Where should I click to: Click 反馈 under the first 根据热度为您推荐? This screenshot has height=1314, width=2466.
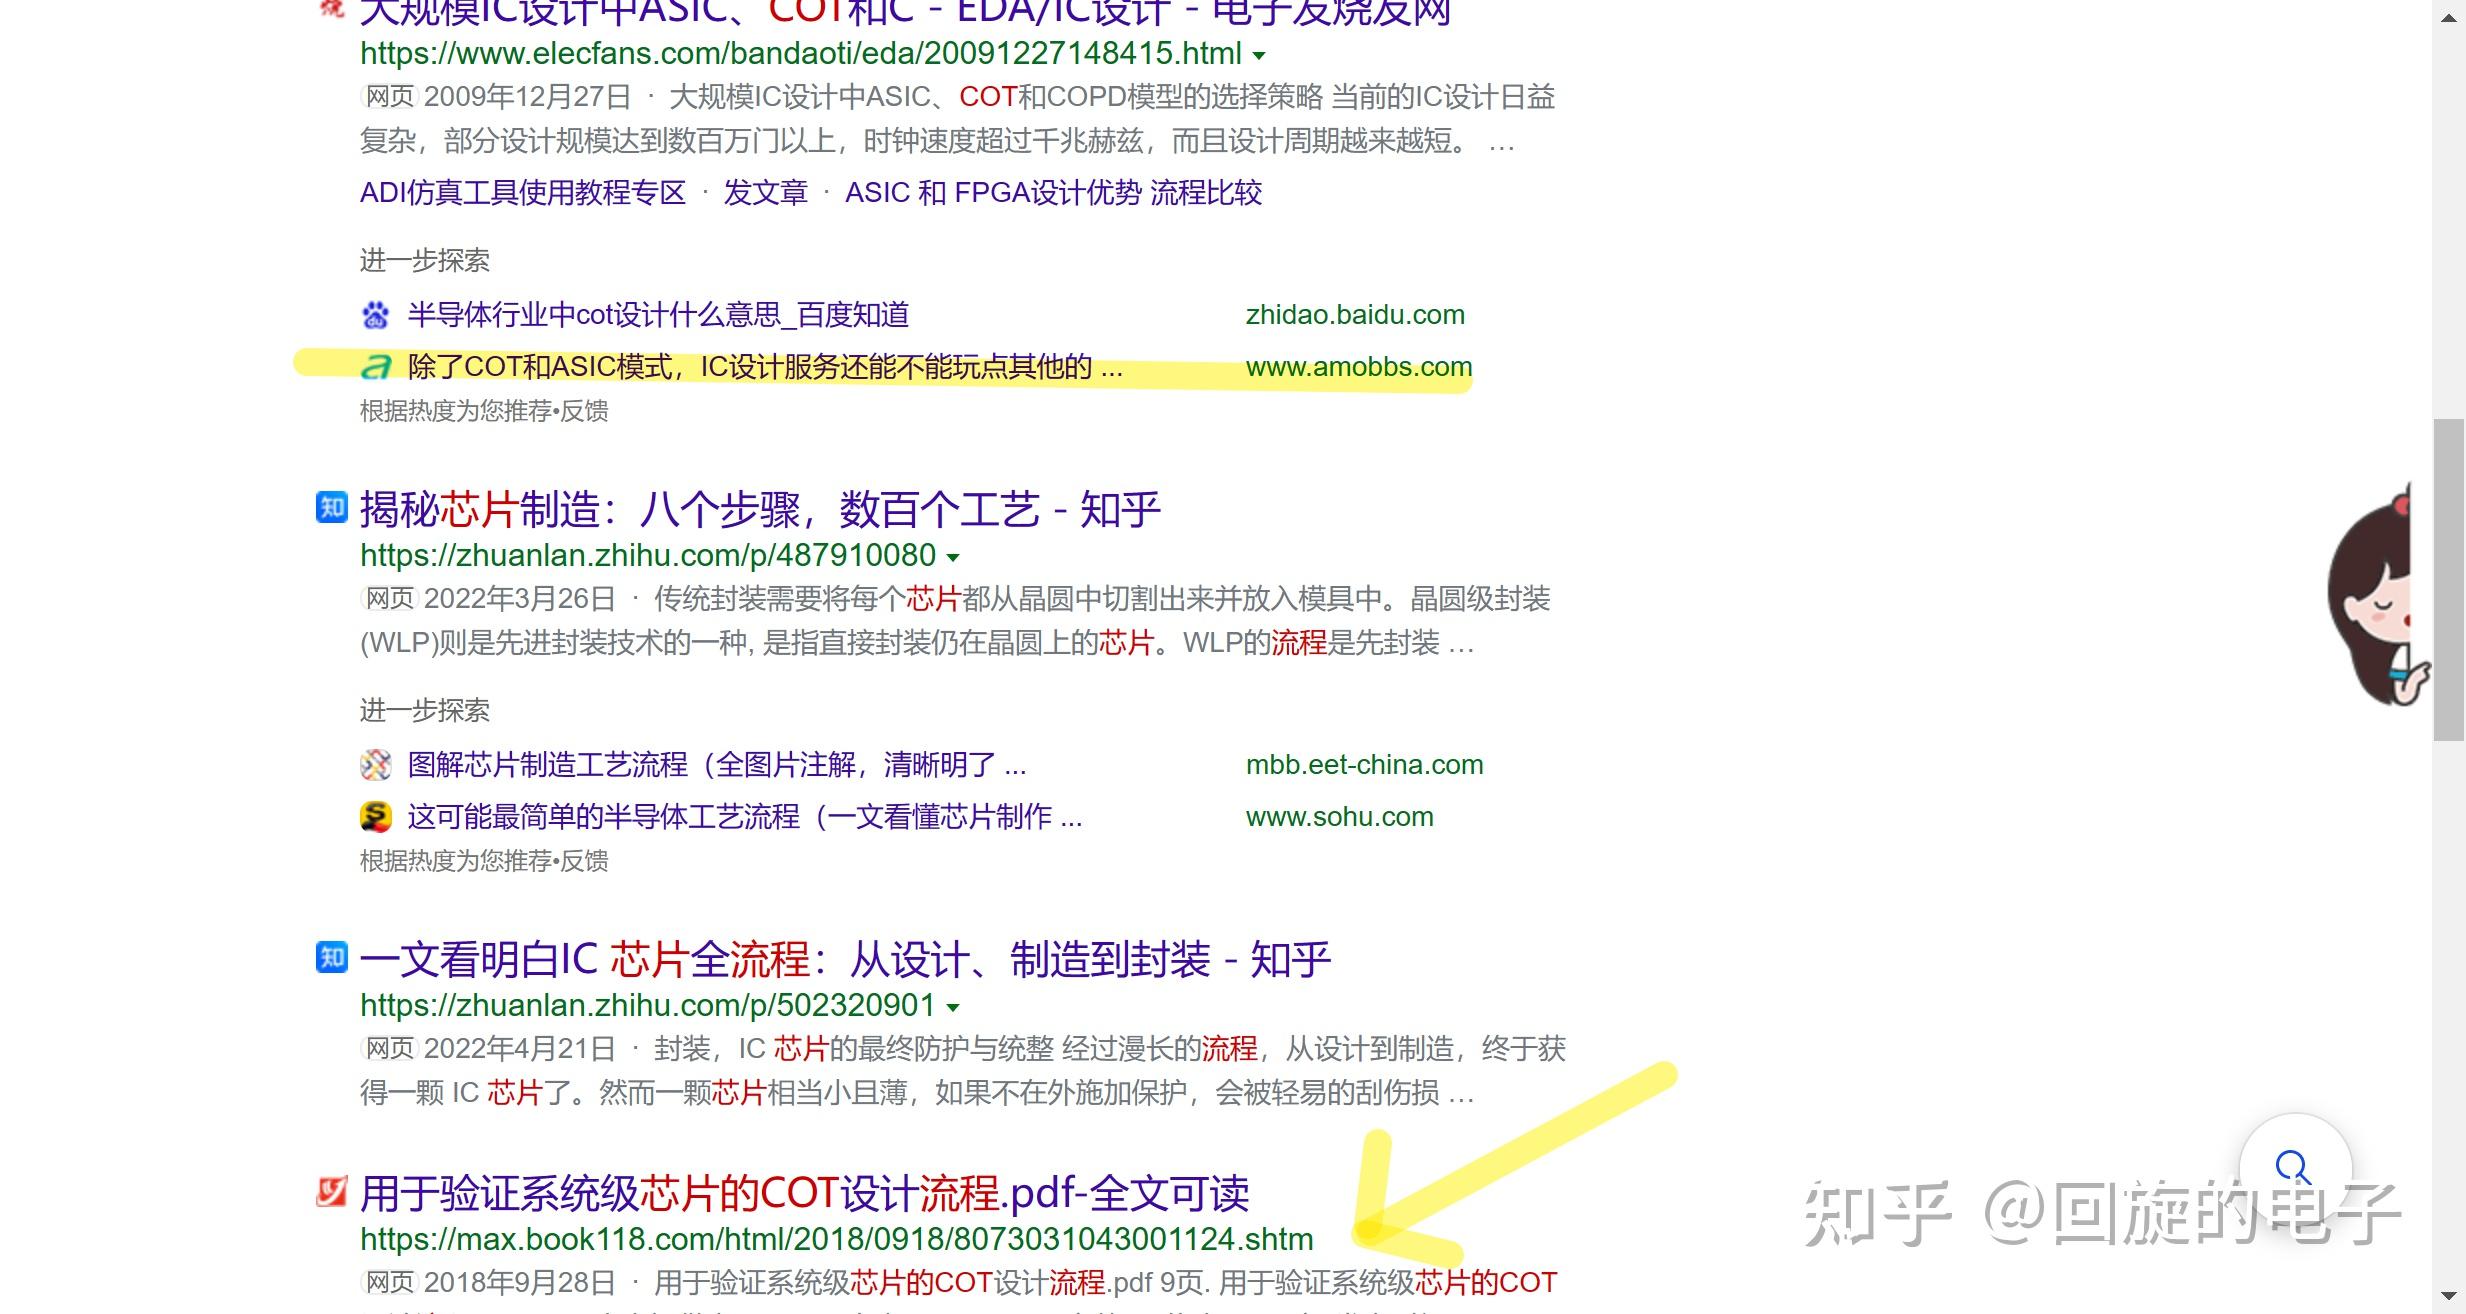[584, 411]
